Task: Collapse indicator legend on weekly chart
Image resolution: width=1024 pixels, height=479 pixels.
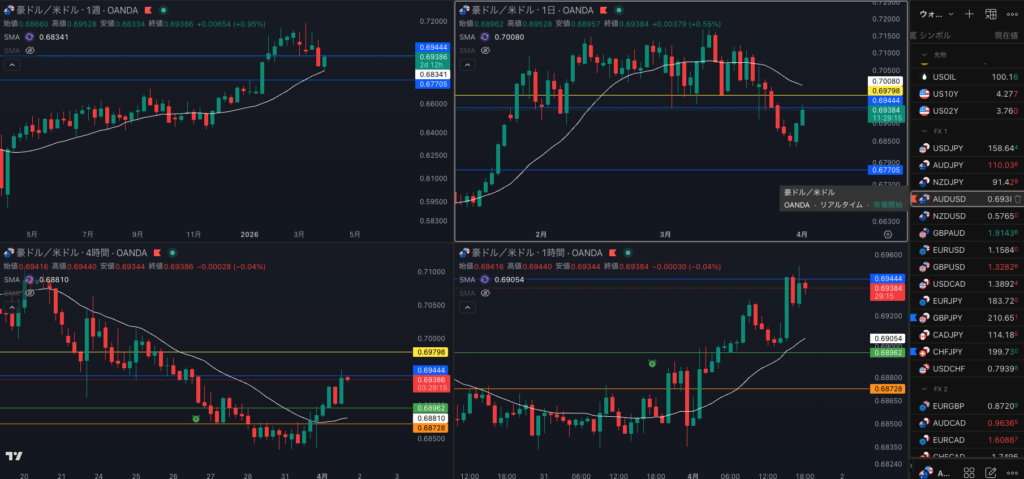Action: 12,65
